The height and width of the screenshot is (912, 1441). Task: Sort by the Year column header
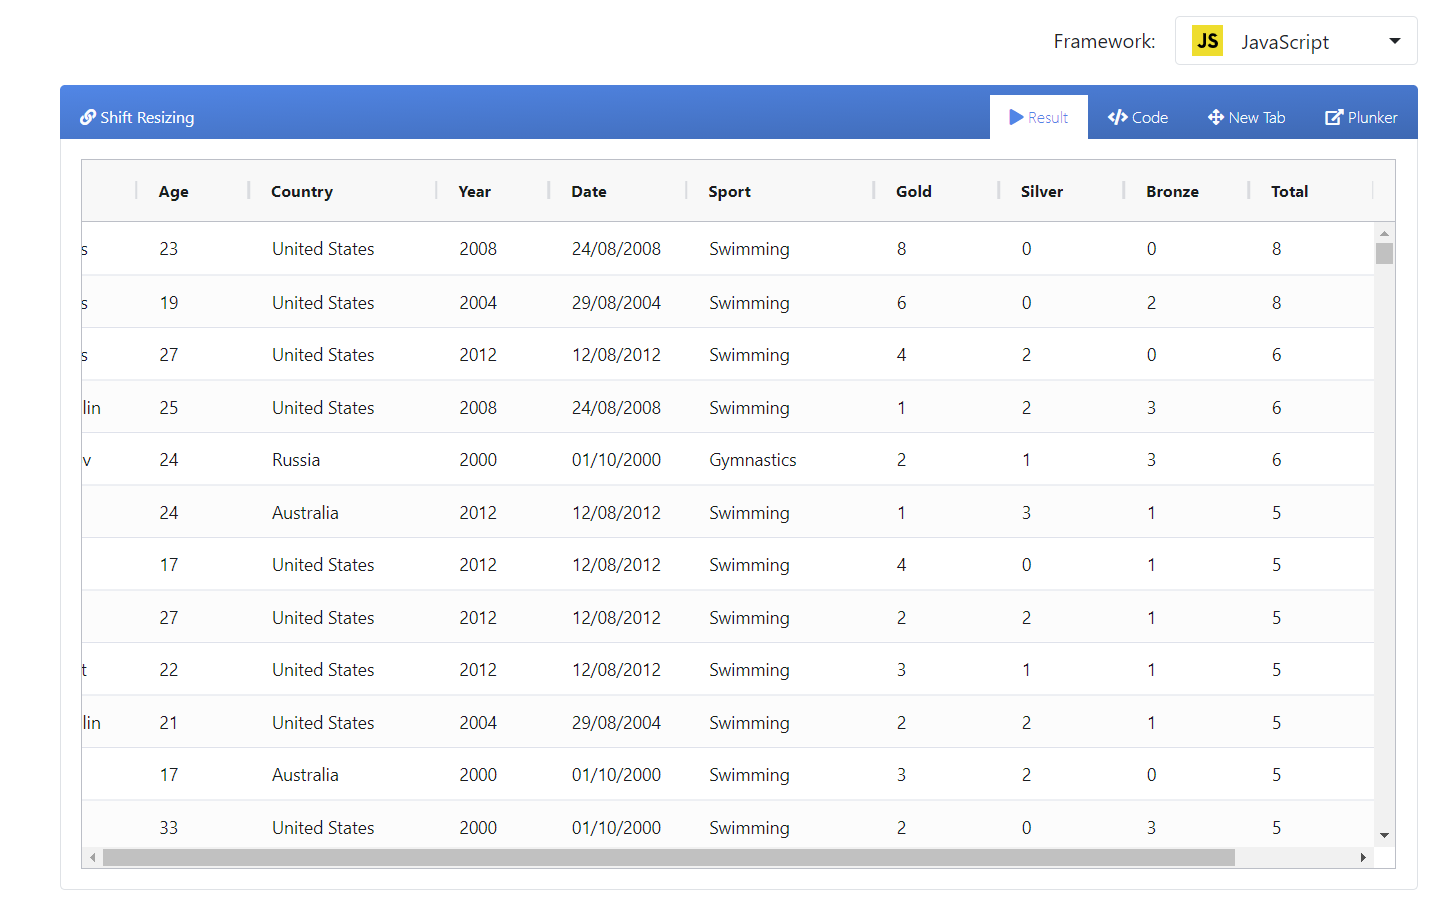pyautogui.click(x=475, y=191)
